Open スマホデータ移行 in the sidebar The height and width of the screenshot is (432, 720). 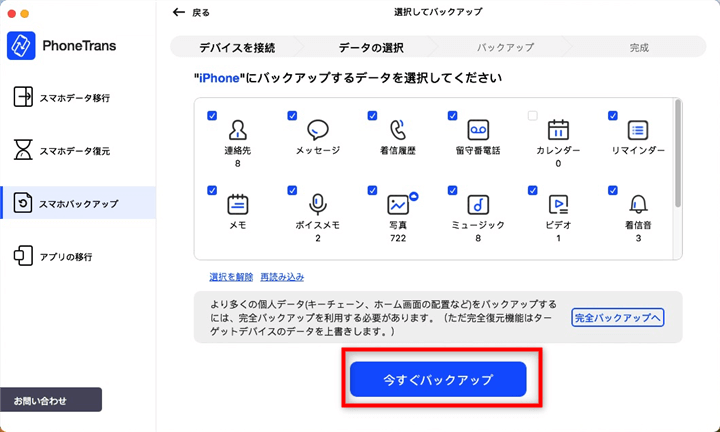(78, 97)
